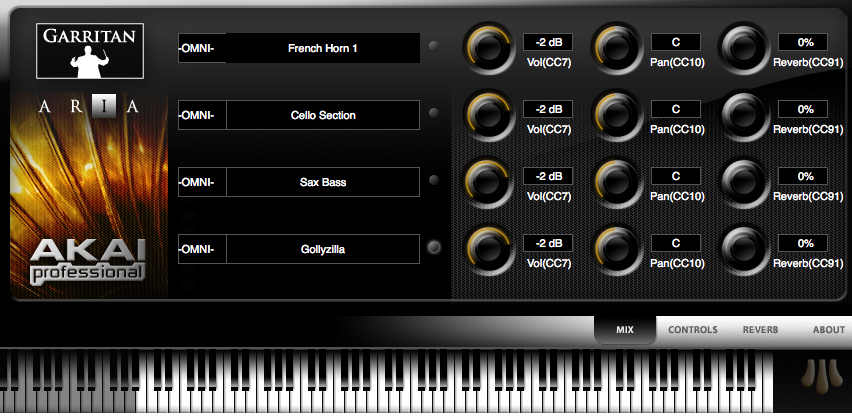Toggle the French Horn 1 slot indicator
The height and width of the screenshot is (416, 852).
pos(434,46)
